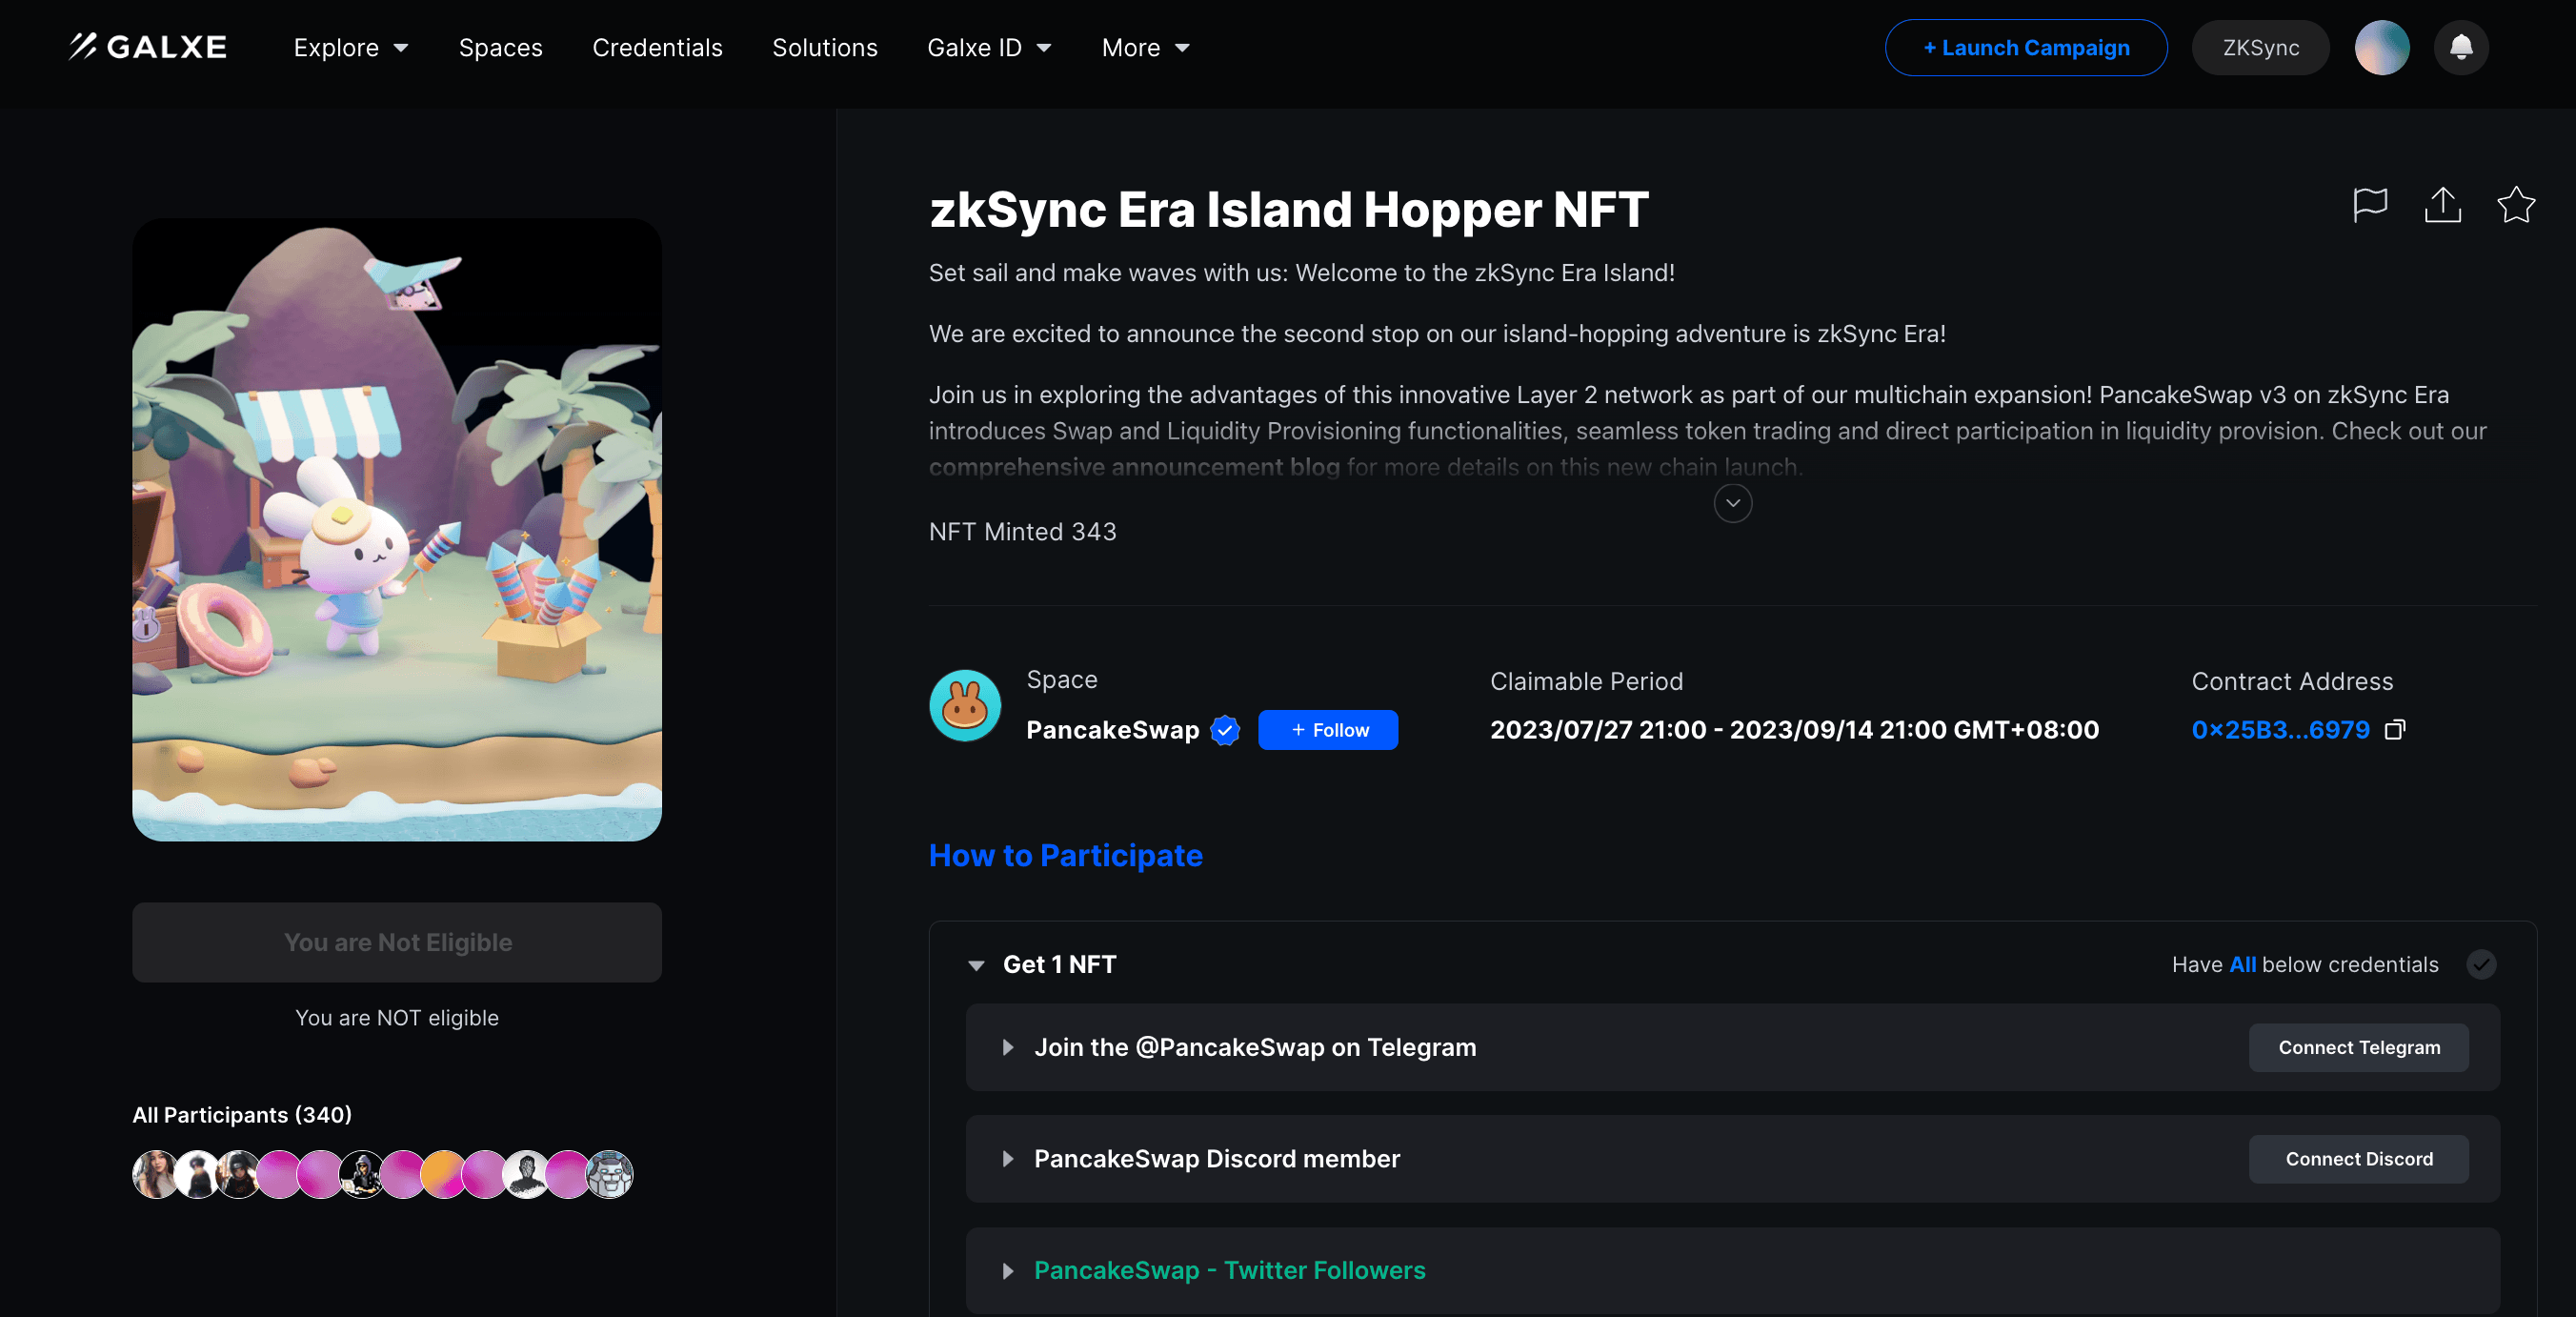This screenshot has width=2576, height=1317.
Task: Open the Galxe ID dropdown
Action: [988, 47]
